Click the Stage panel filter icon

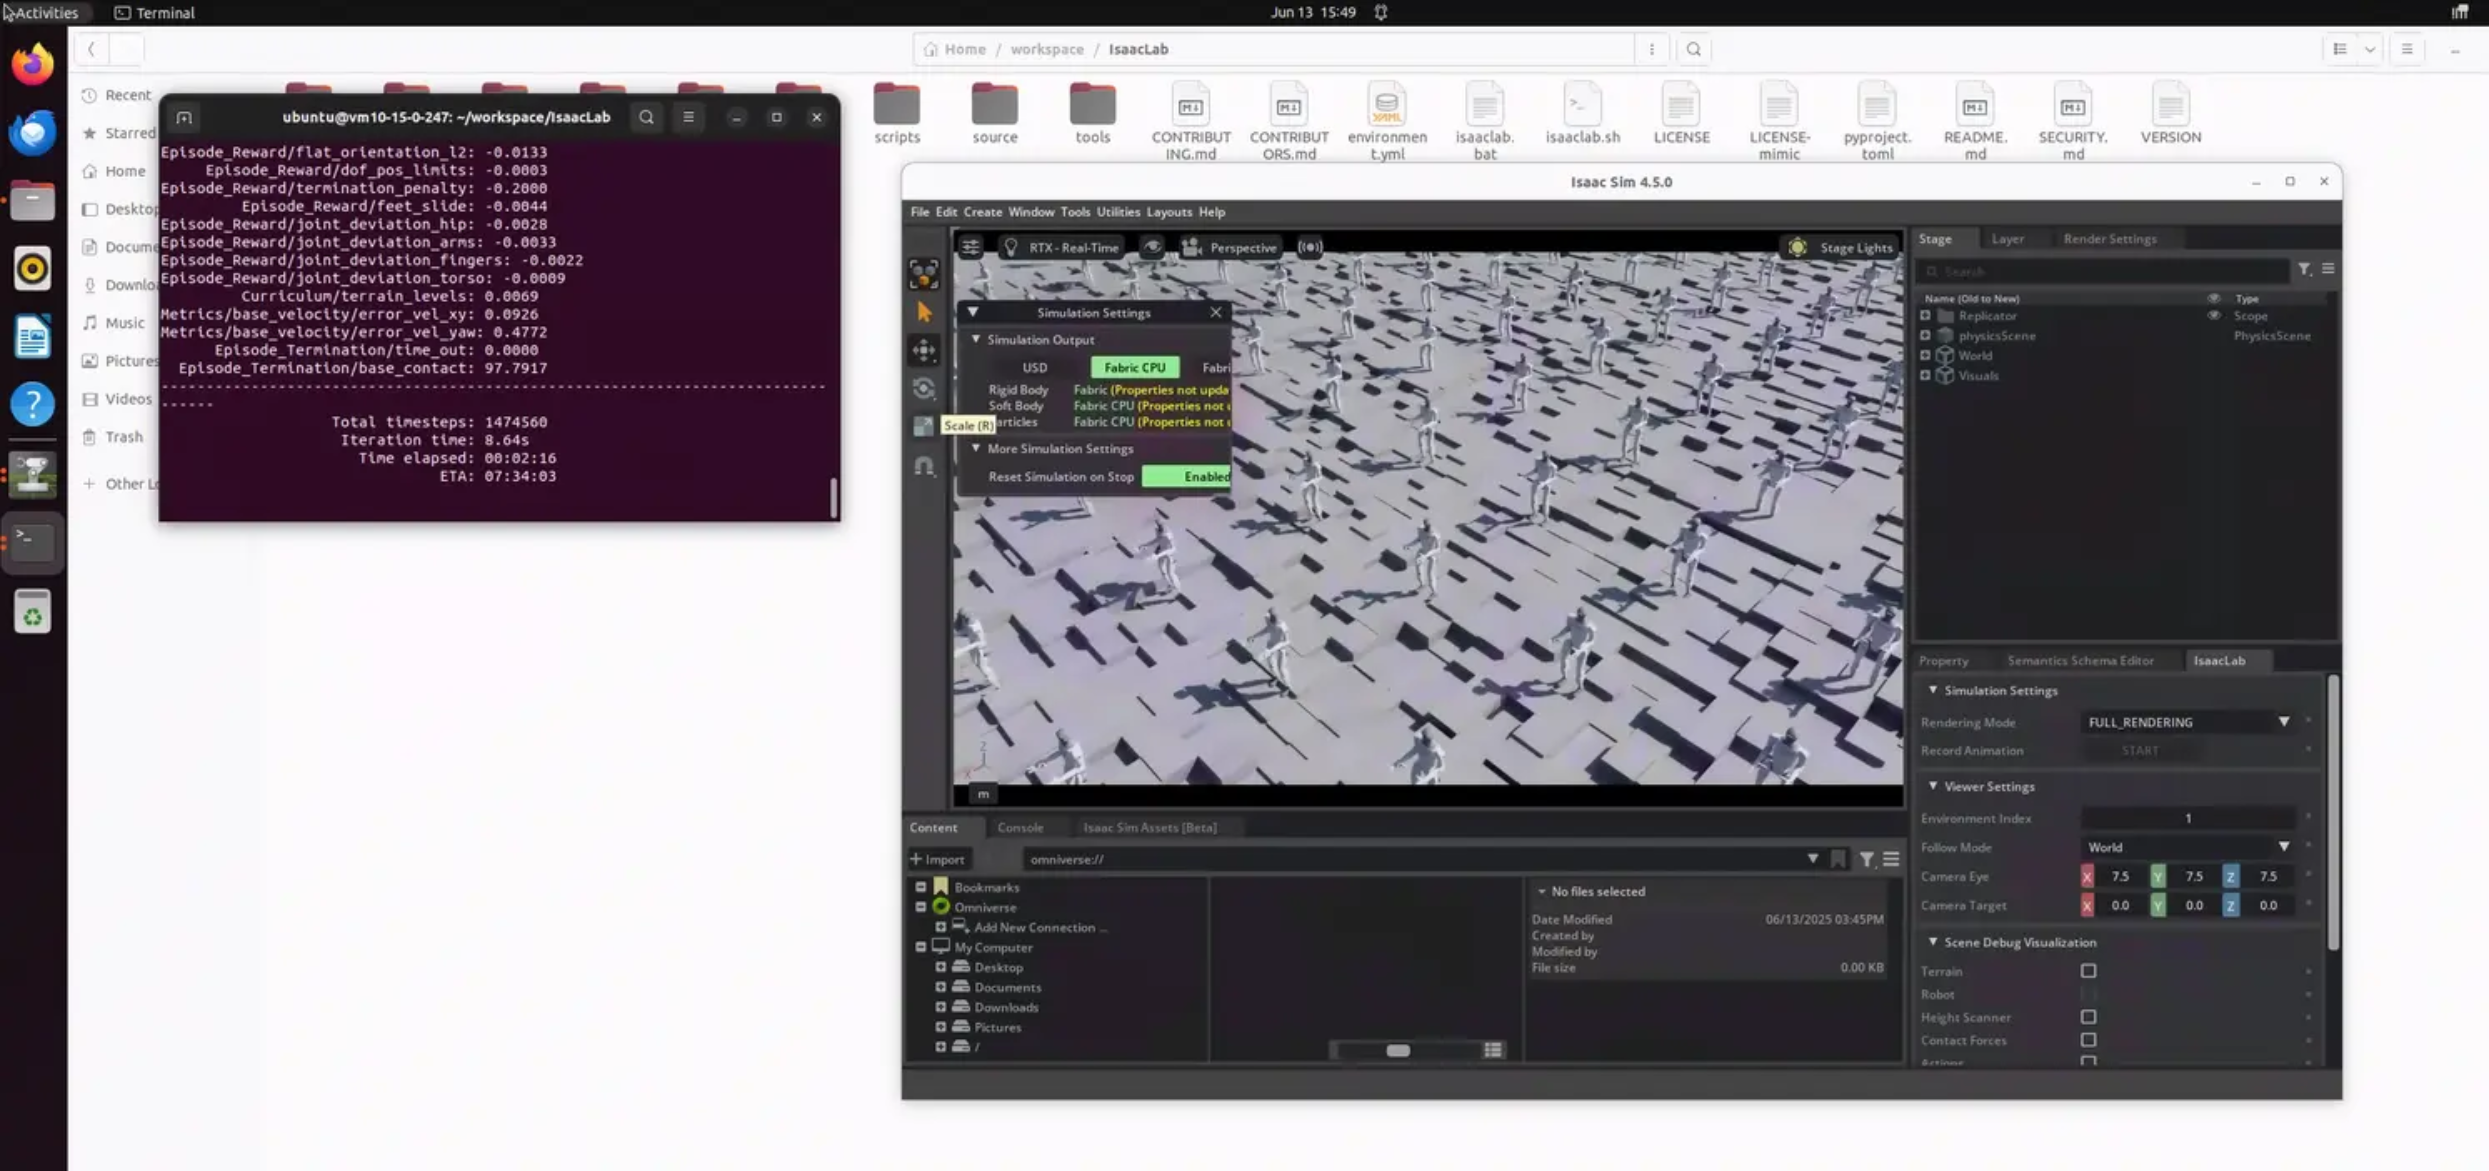2304,269
